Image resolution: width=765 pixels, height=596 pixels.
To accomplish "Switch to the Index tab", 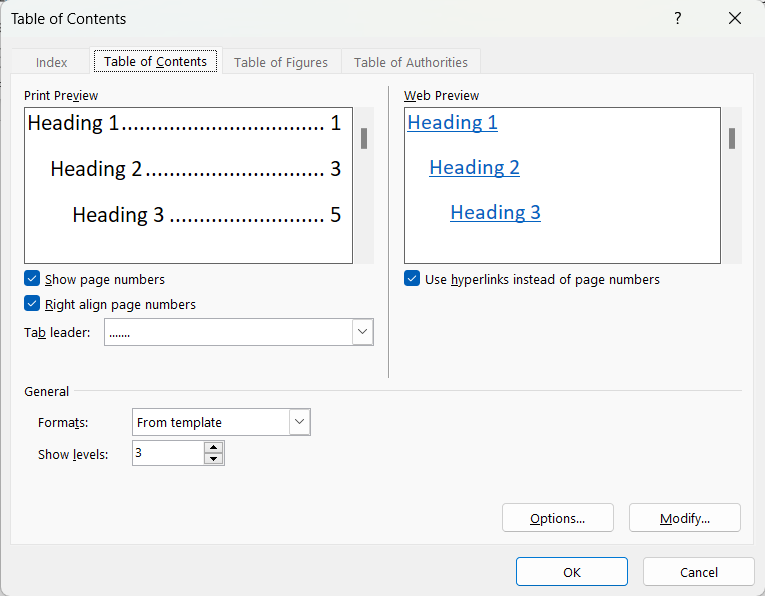I will [x=52, y=62].
